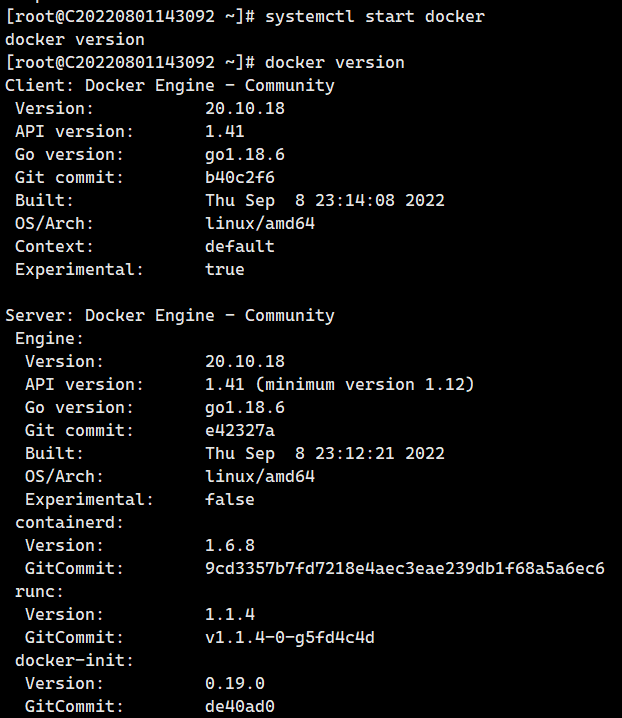Click the server Experimental value 'false'
The width and height of the screenshot is (622, 718).
click(x=229, y=499)
